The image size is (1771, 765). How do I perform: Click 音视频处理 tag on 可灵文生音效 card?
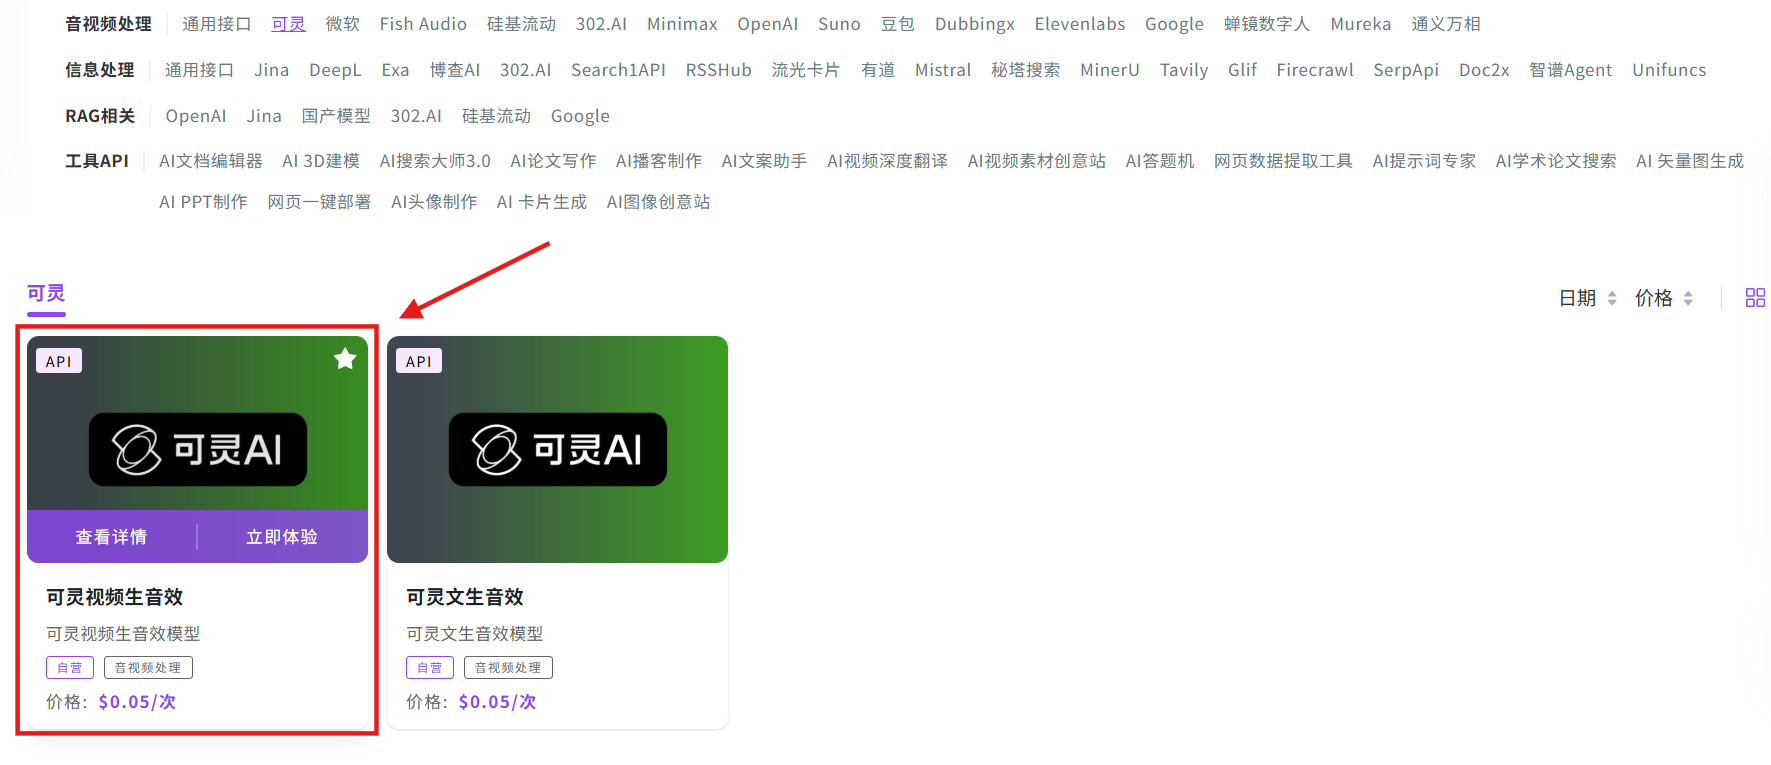pyautogui.click(x=508, y=667)
